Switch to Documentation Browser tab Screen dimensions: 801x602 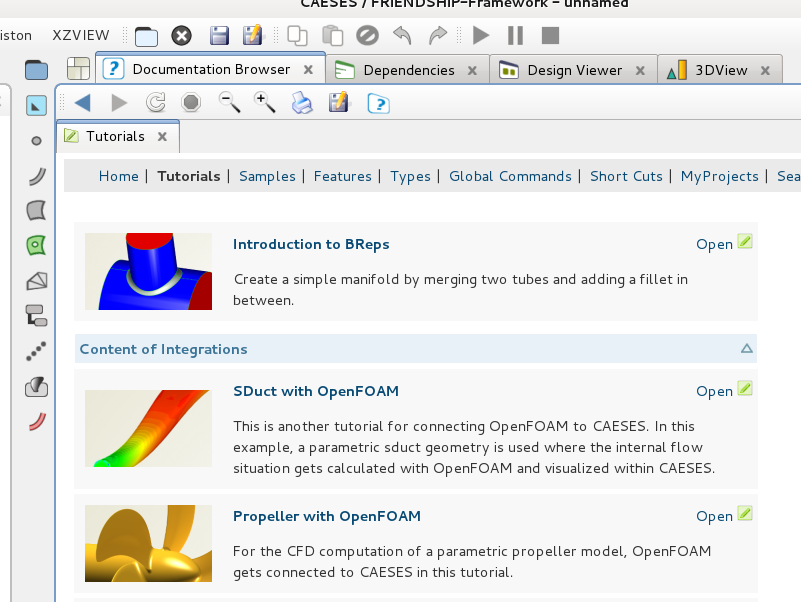click(x=211, y=70)
